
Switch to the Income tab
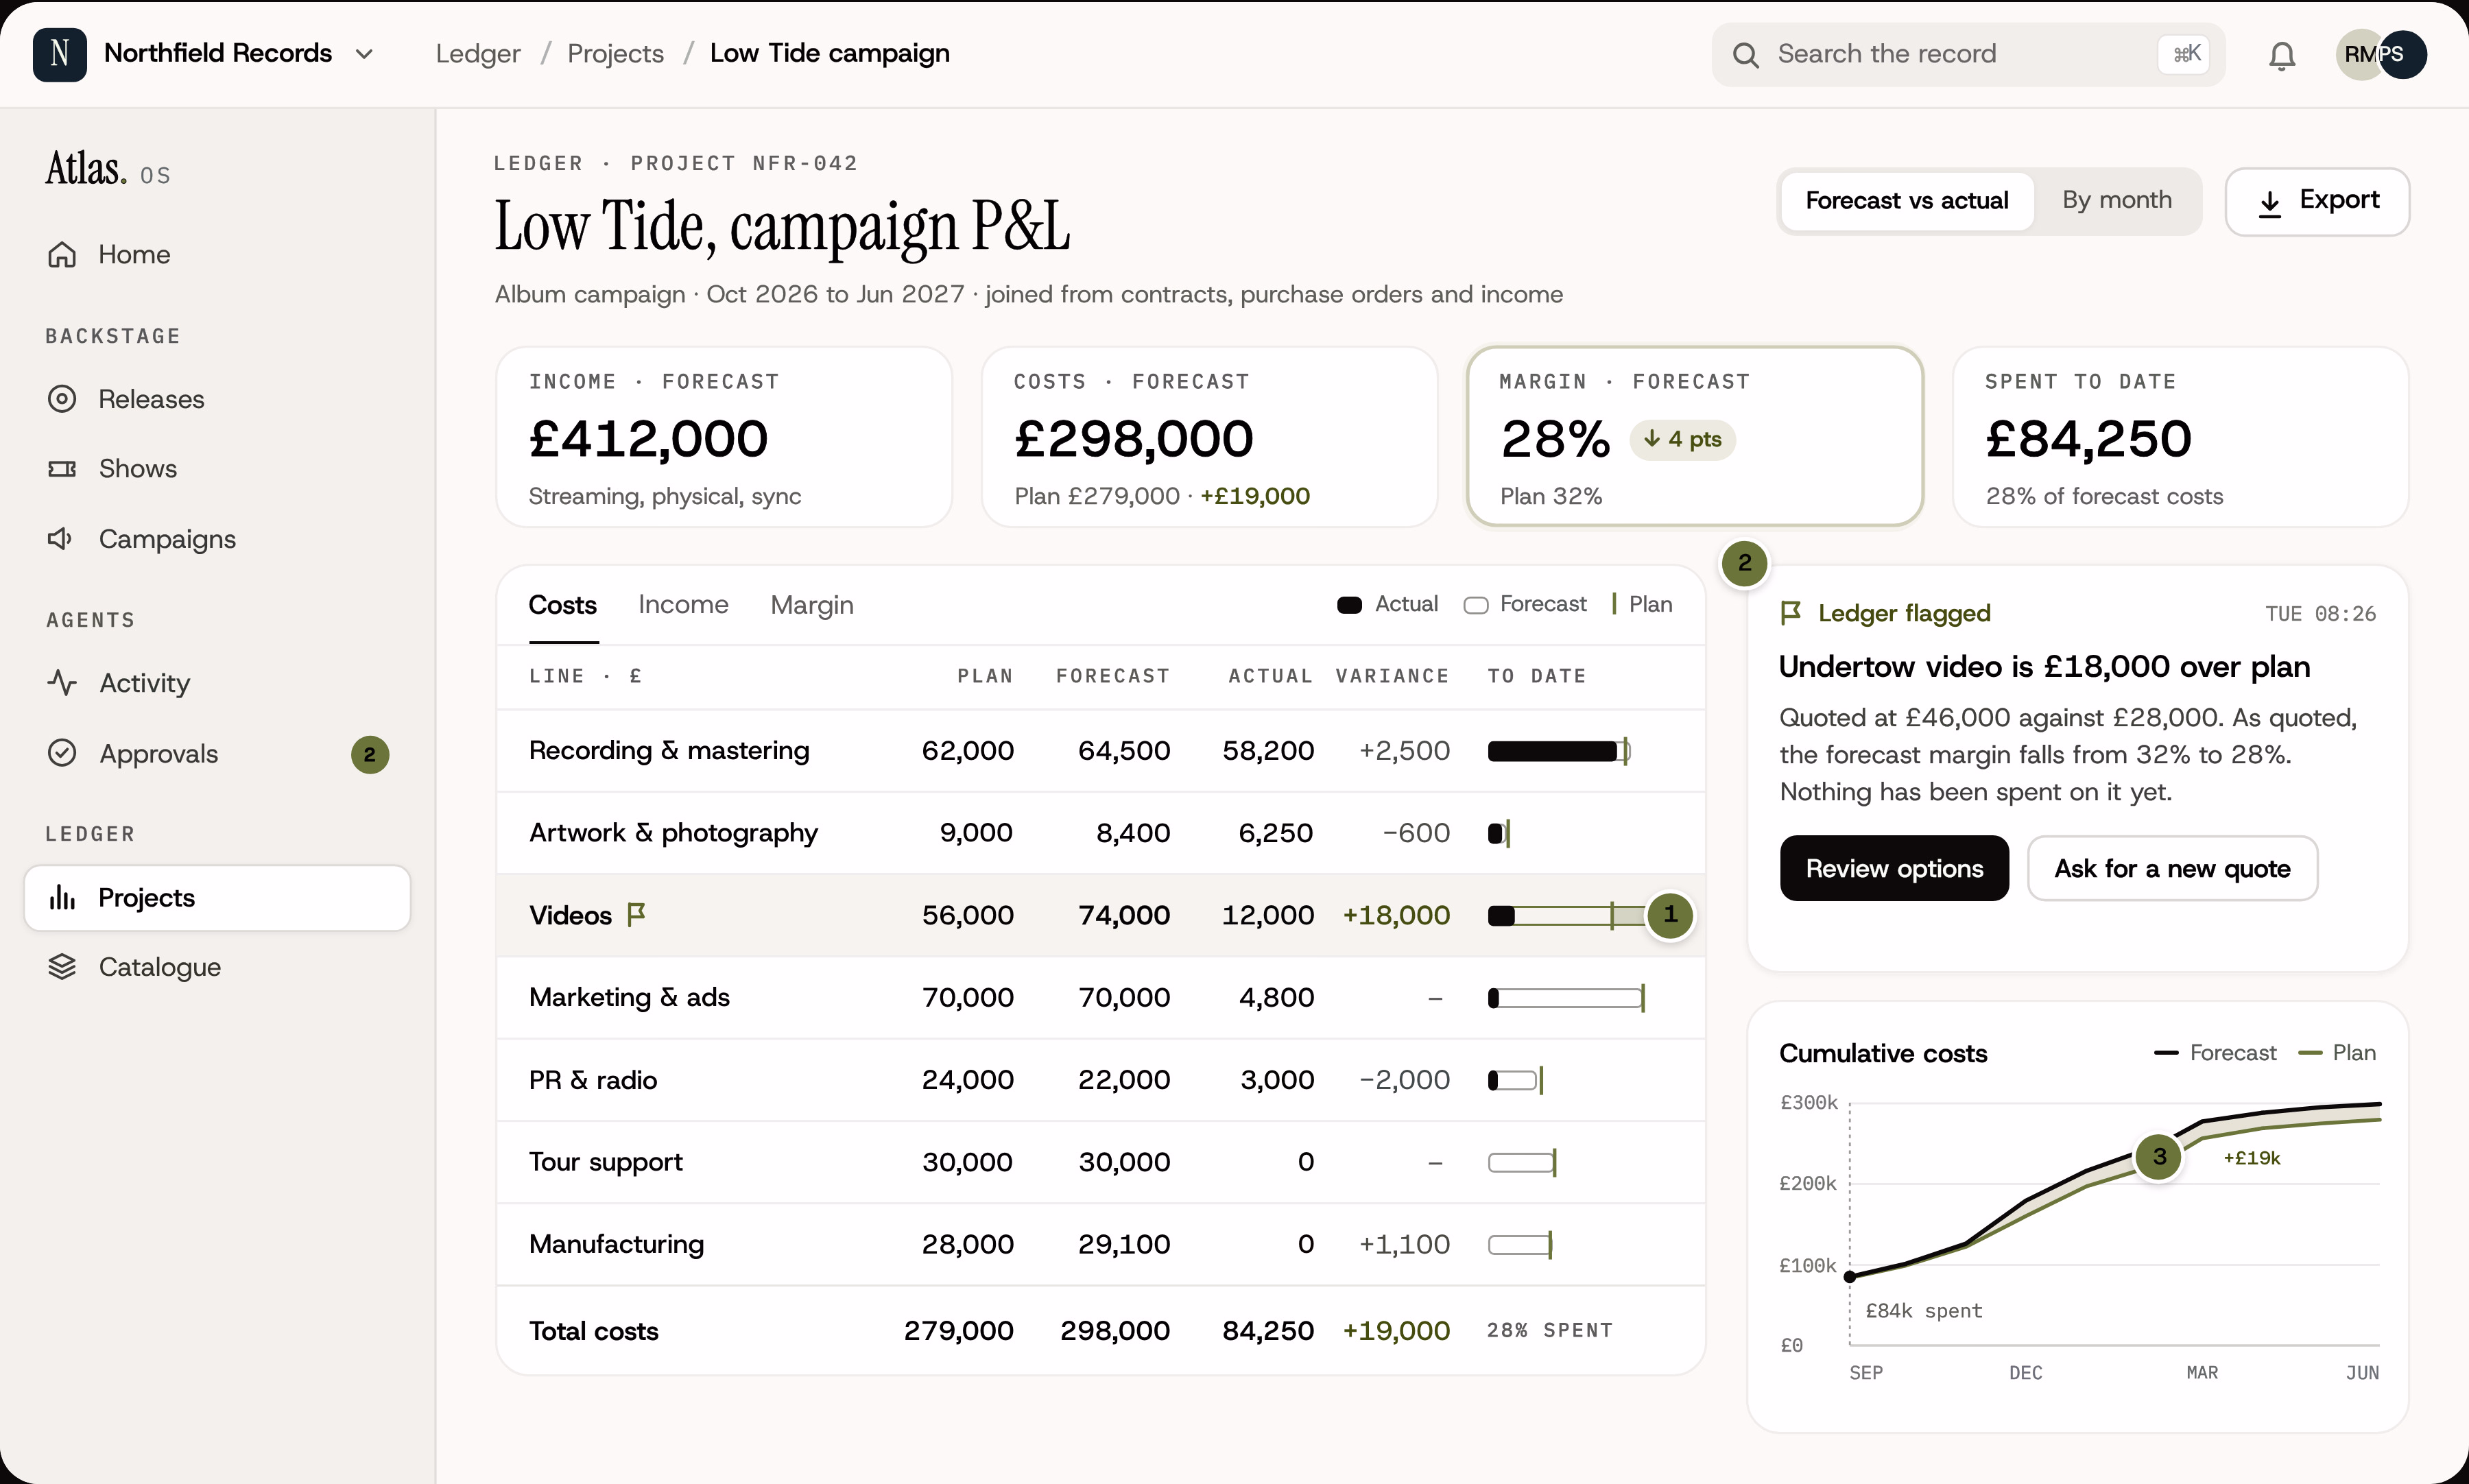[683, 605]
